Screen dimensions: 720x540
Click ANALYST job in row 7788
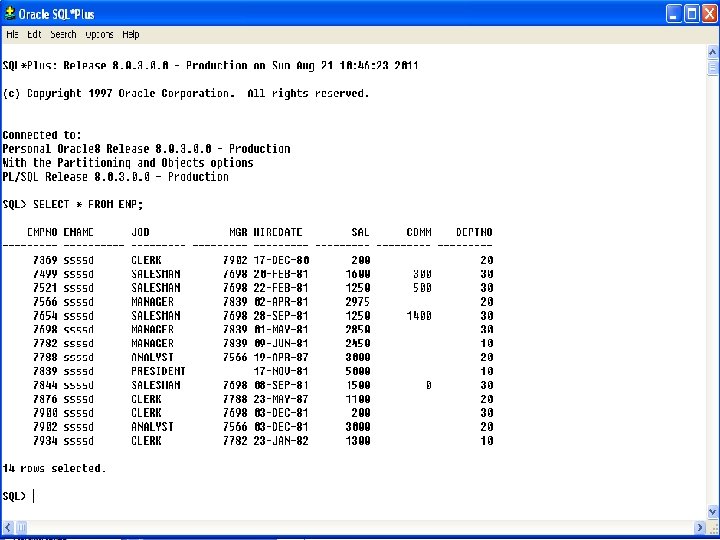152,357
